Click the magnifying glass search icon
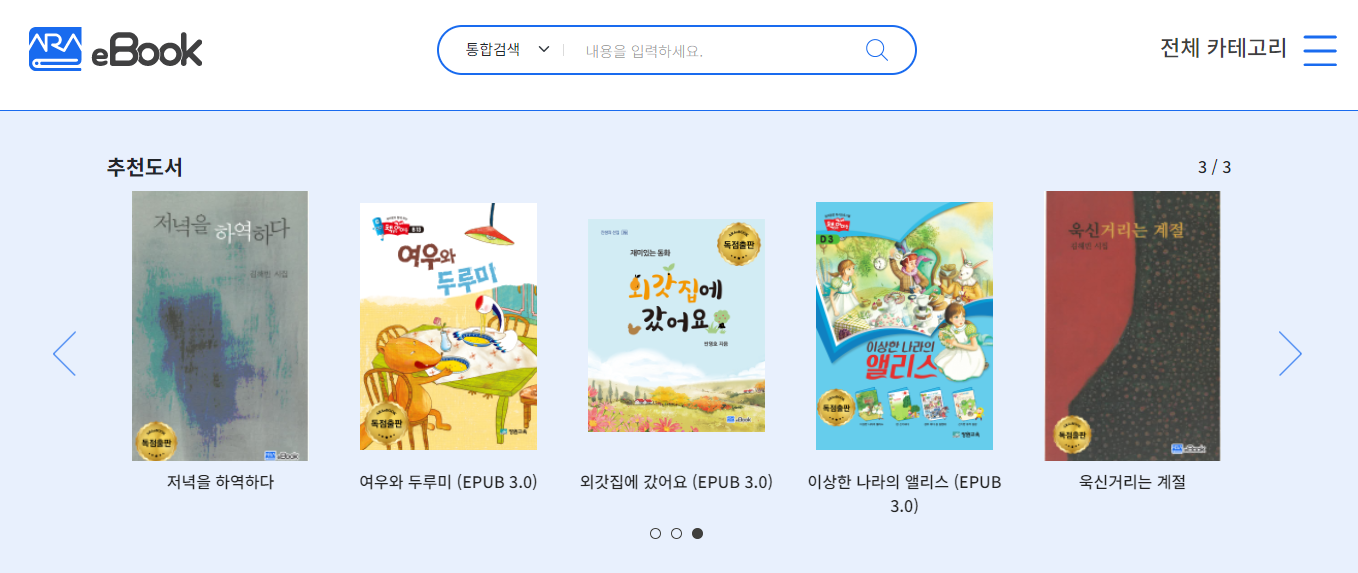The width and height of the screenshot is (1358, 573). point(876,50)
